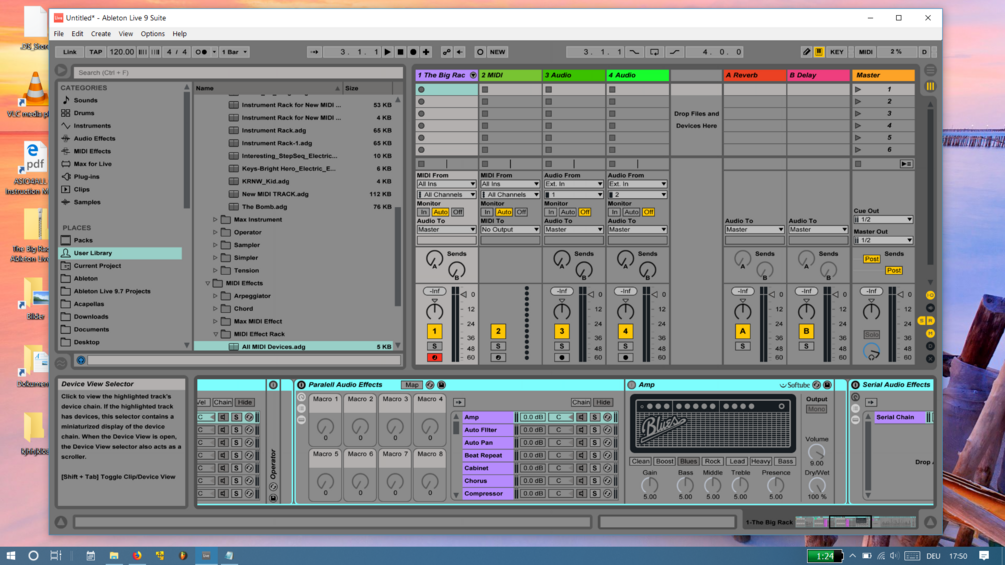Deactivate track 3 with activator button
Screen dimensions: 1005x565
tap(561, 331)
